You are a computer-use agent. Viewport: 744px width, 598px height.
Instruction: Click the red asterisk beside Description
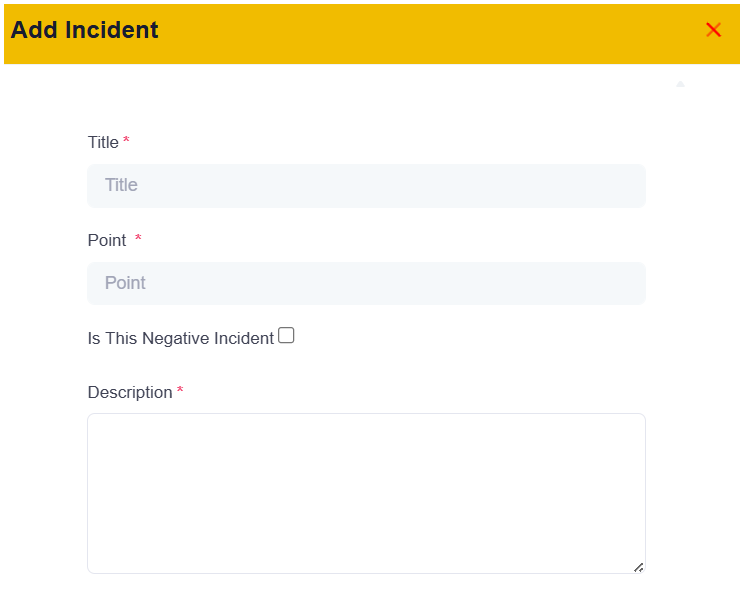click(x=180, y=390)
